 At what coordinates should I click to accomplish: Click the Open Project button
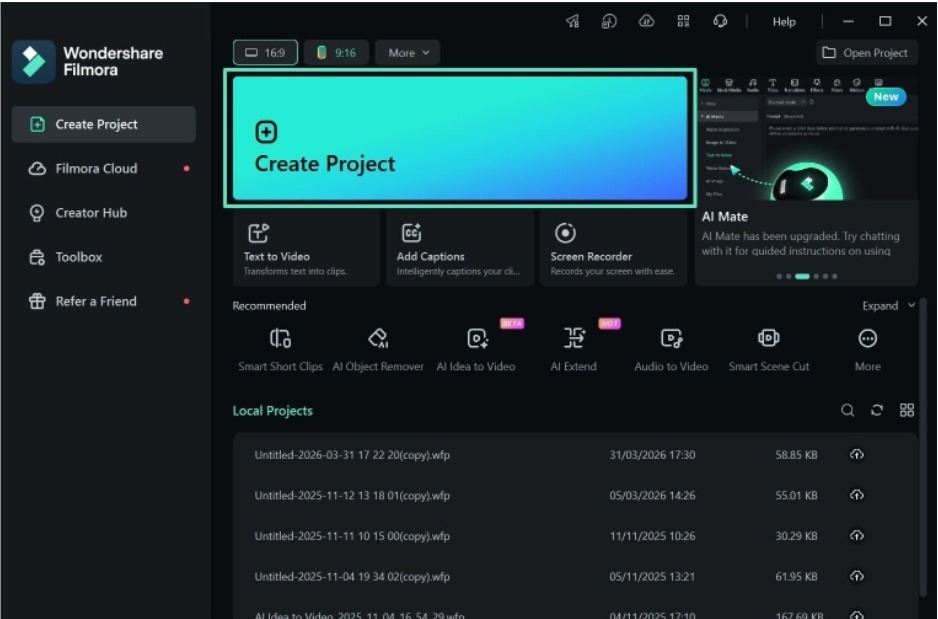tap(866, 53)
